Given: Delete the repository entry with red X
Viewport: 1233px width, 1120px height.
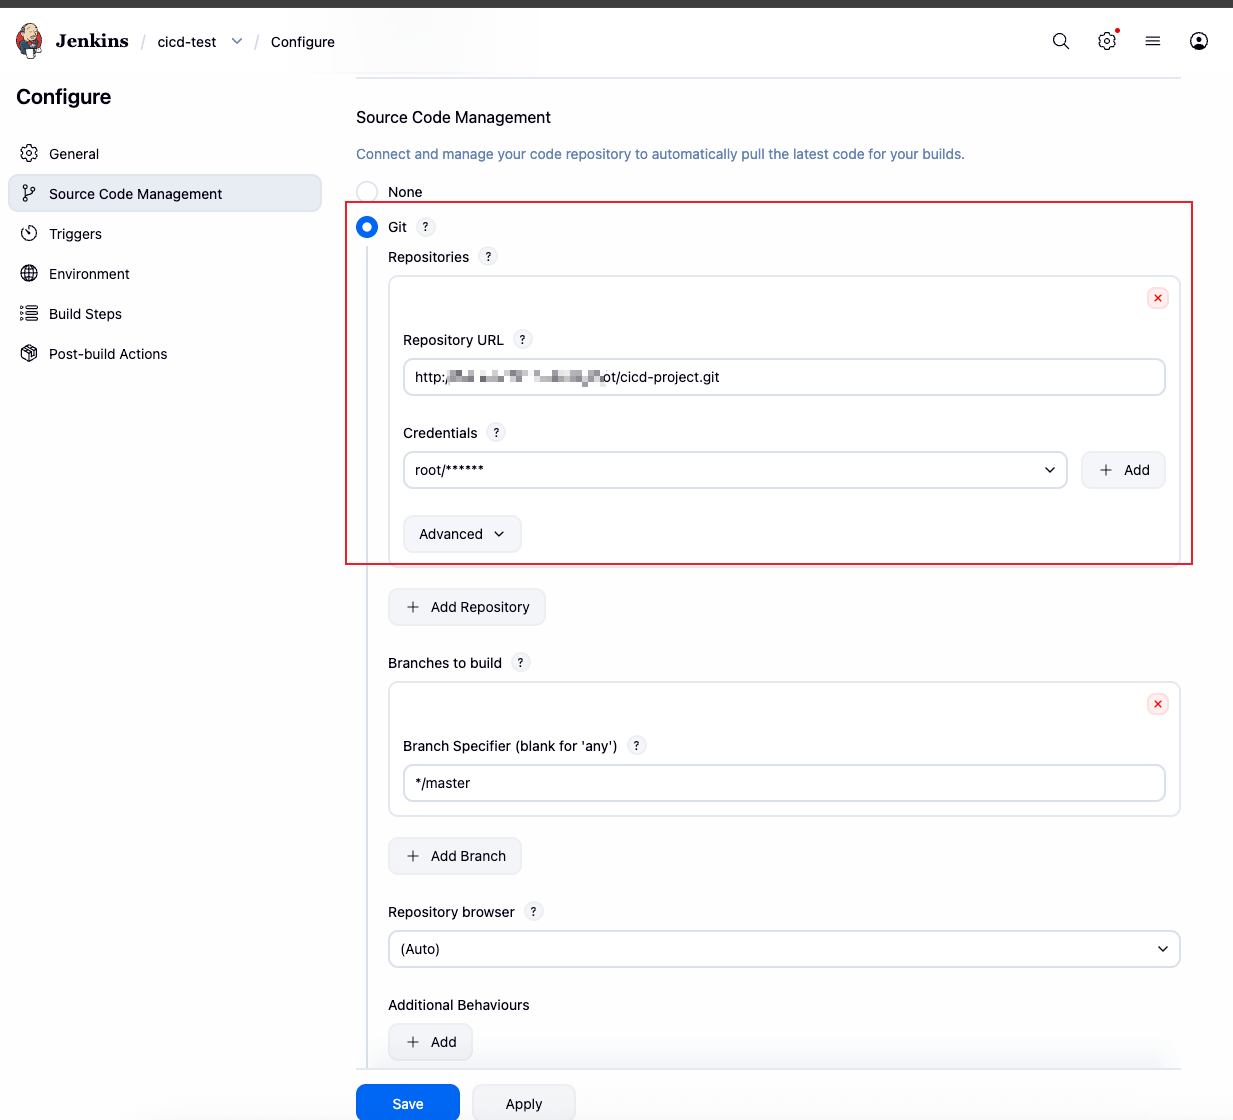Looking at the screenshot, I should pyautogui.click(x=1158, y=298).
